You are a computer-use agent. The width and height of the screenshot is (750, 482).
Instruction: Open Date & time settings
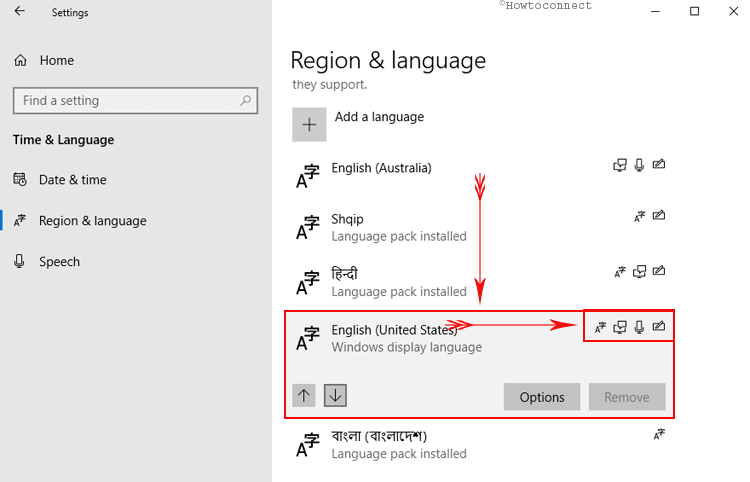(72, 180)
